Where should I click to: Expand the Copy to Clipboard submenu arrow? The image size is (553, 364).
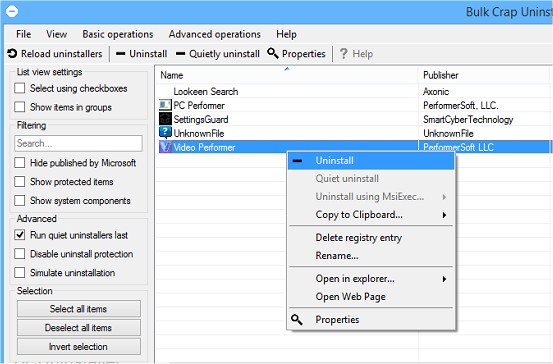click(x=444, y=215)
